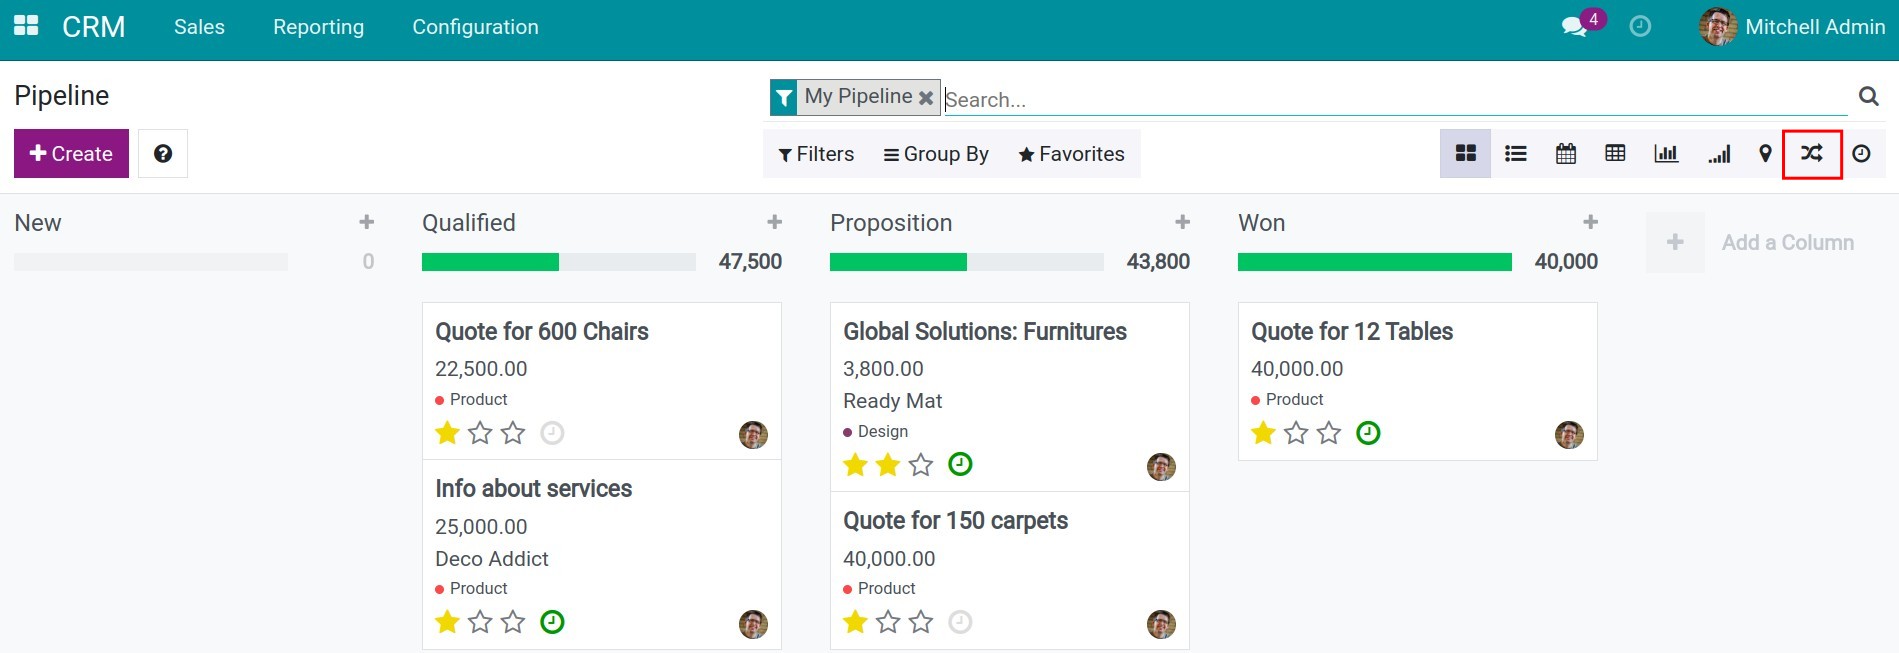The image size is (1899, 653).
Task: Switch to calendar view
Action: [x=1565, y=154]
